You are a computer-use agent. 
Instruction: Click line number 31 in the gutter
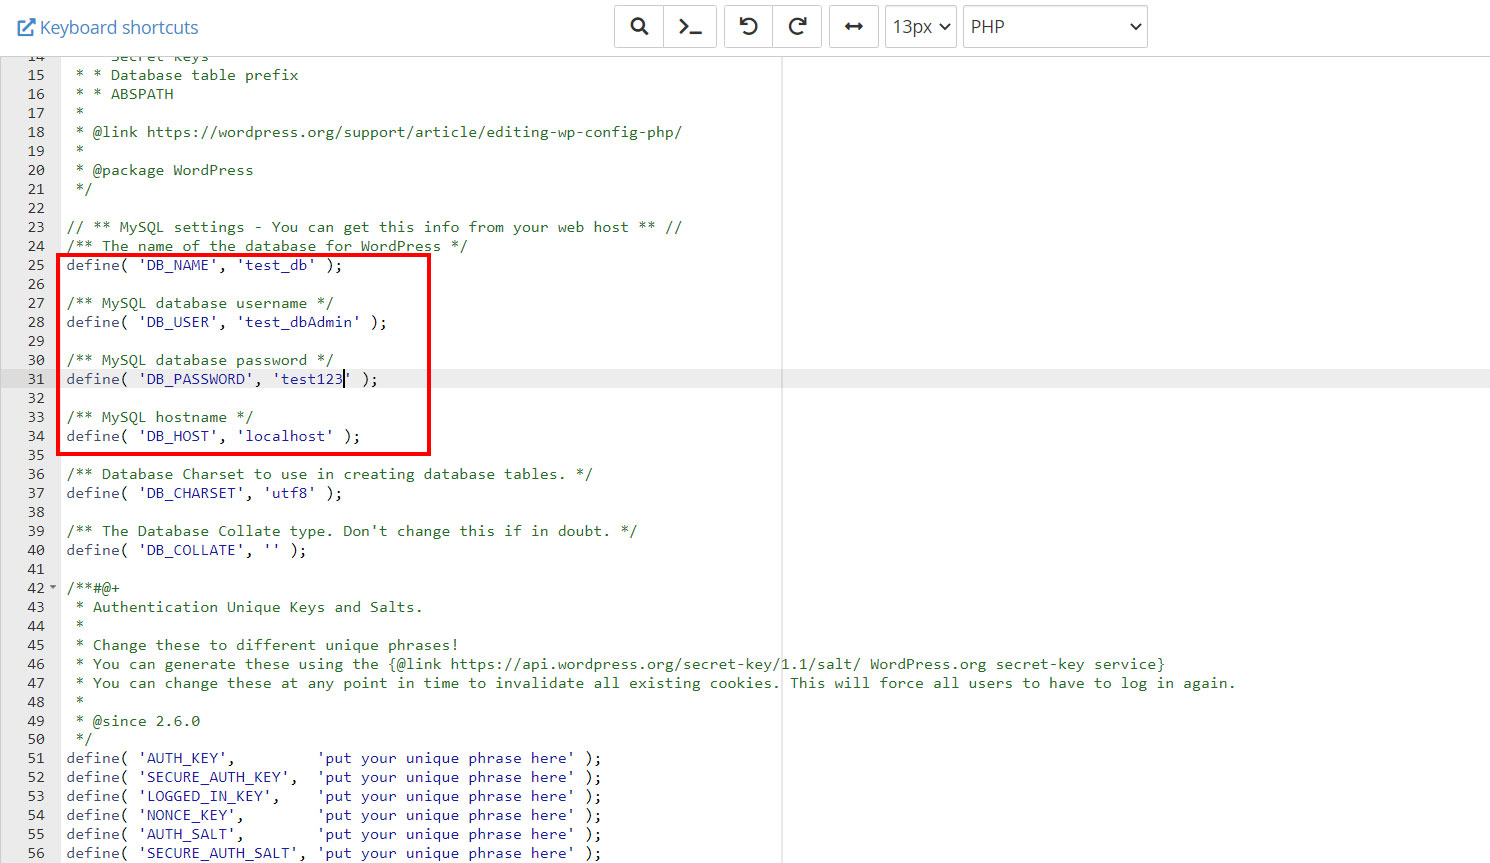pyautogui.click(x=36, y=379)
